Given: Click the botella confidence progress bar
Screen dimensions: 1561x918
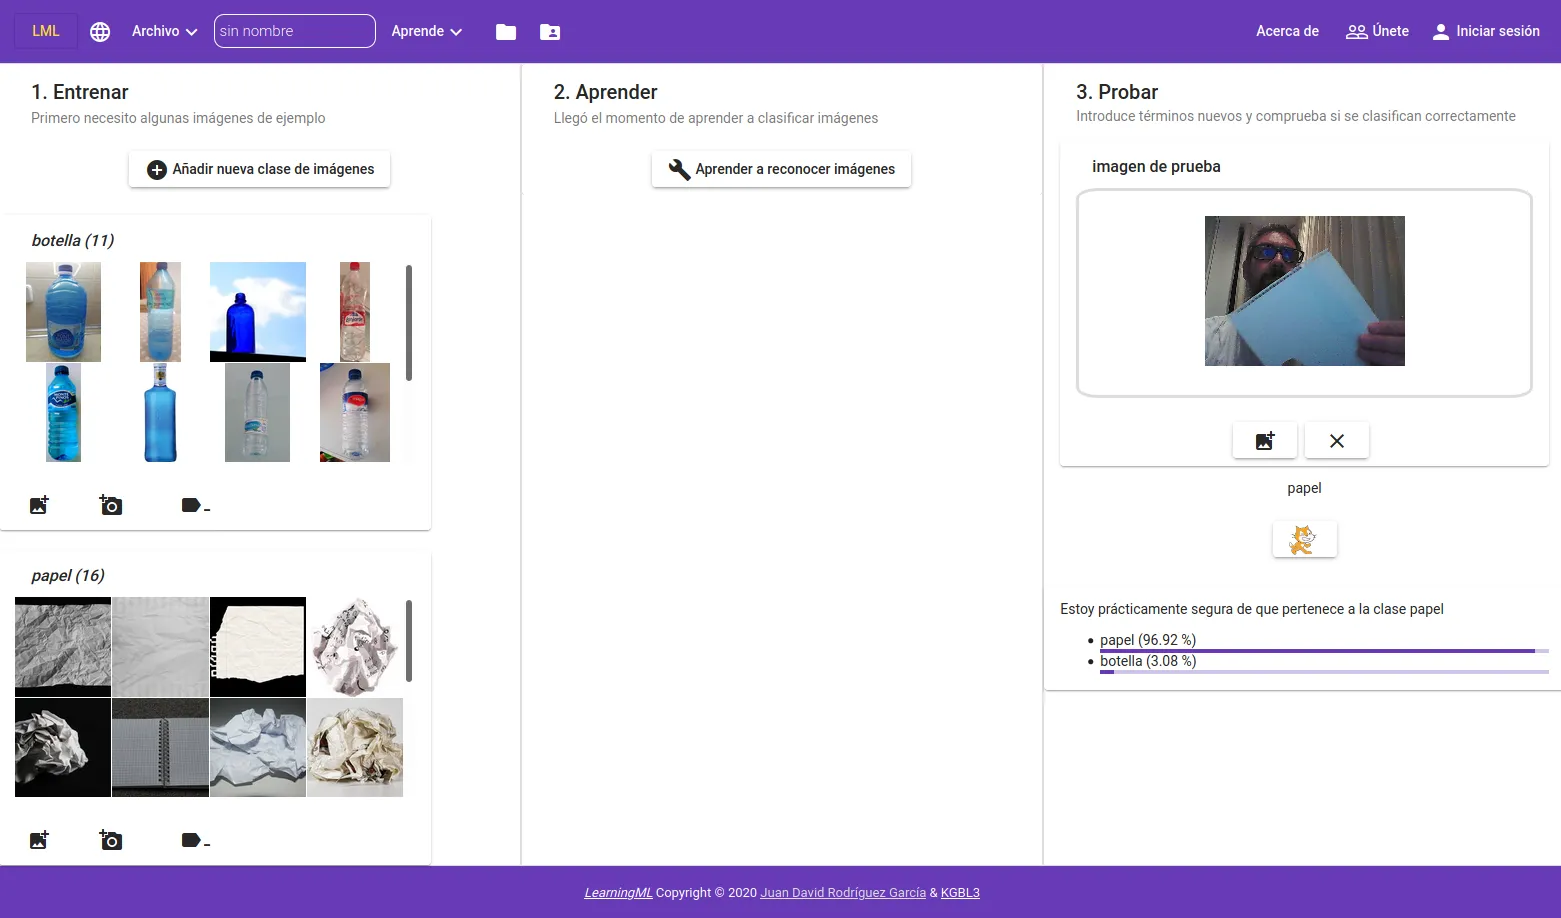Looking at the screenshot, I should [1324, 672].
